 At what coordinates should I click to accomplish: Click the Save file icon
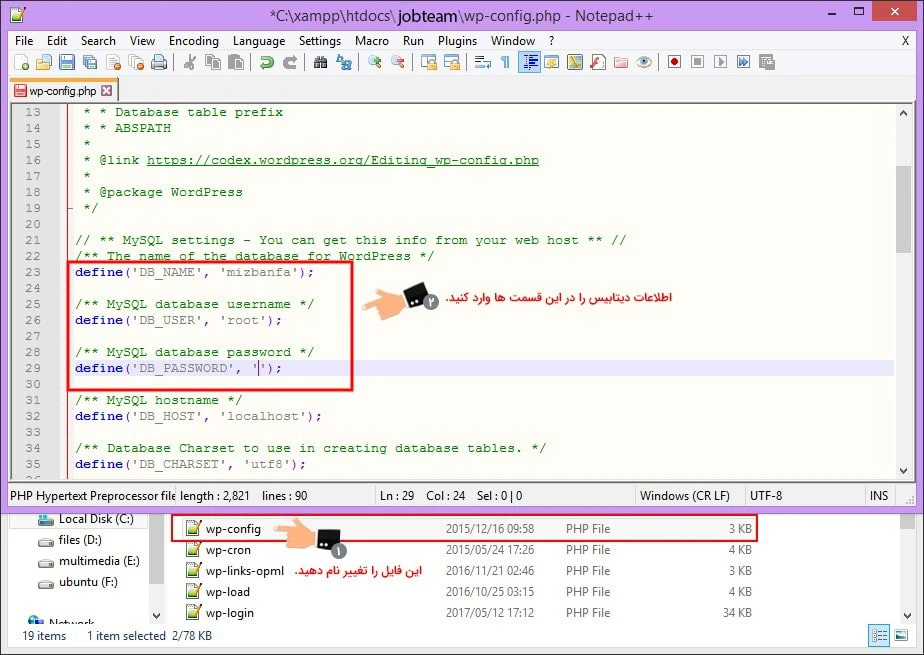pos(67,62)
